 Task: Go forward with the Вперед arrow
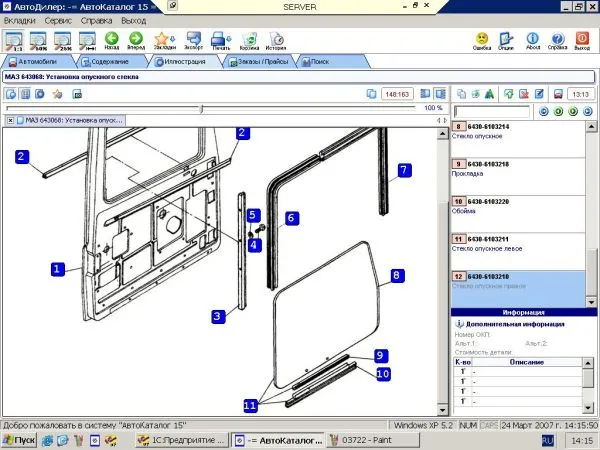[x=136, y=40]
